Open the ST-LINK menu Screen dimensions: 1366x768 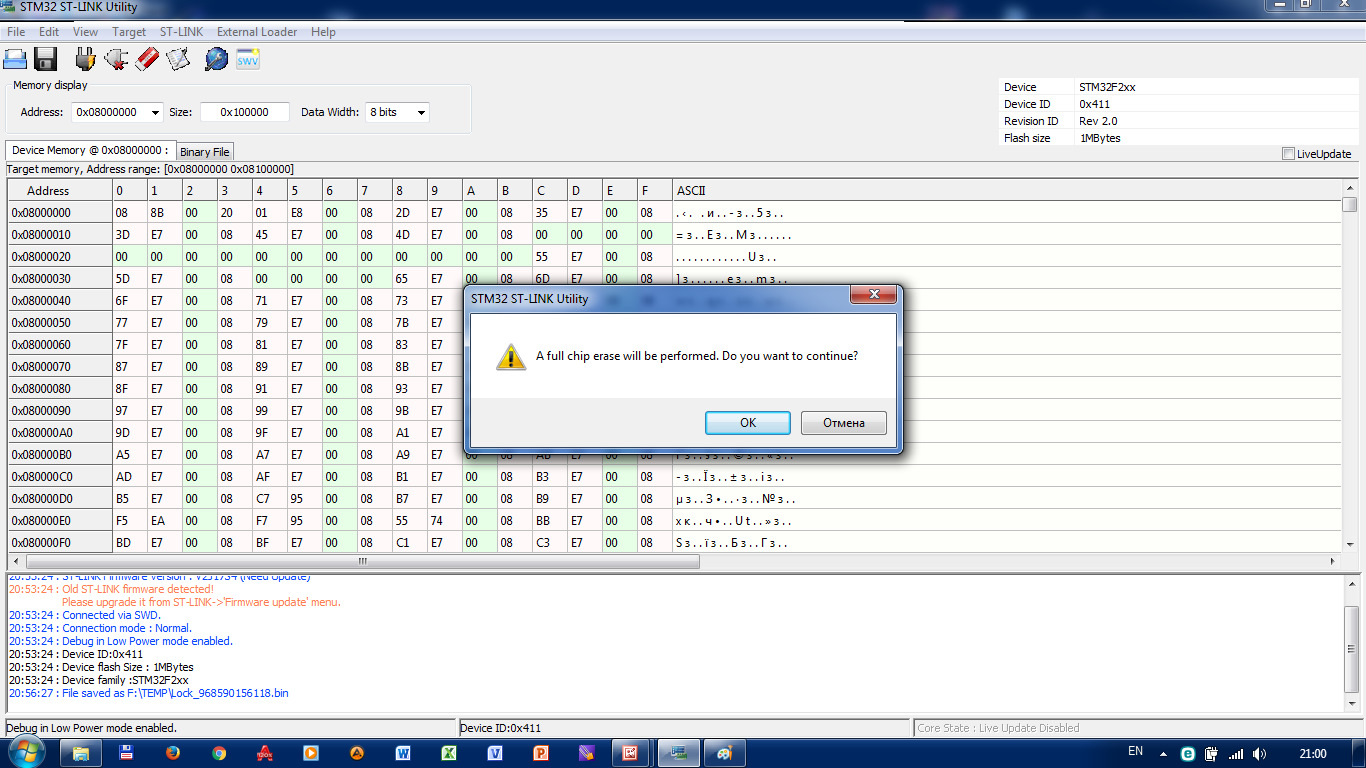[181, 31]
